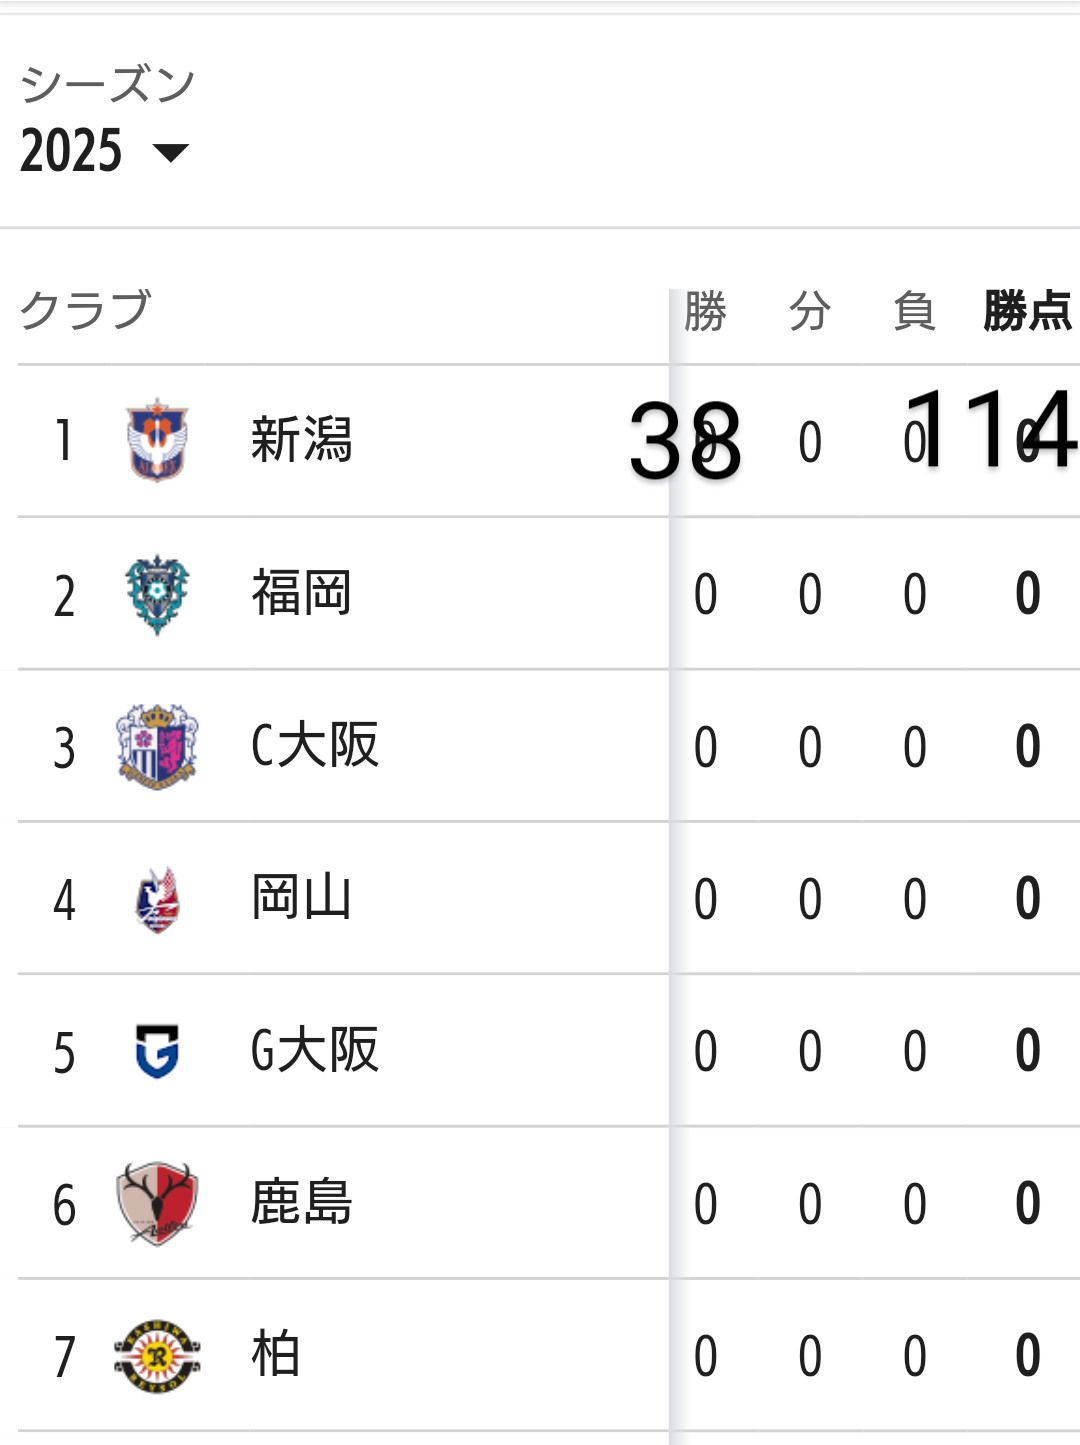Image resolution: width=1080 pixels, height=1445 pixels.
Task: Click the Gamba Osaka crest icon
Action: pos(157,1051)
